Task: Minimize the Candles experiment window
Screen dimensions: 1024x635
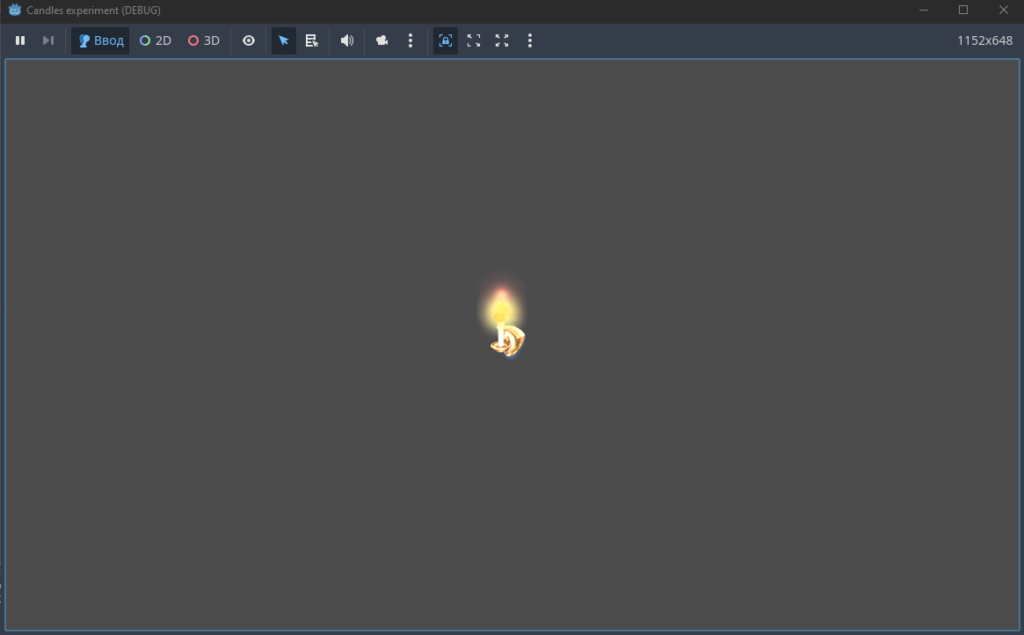Action: 923,10
